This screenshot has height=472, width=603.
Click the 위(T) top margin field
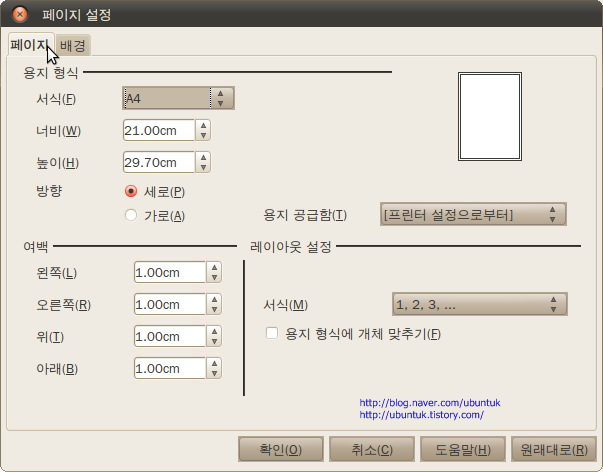[x=170, y=336]
